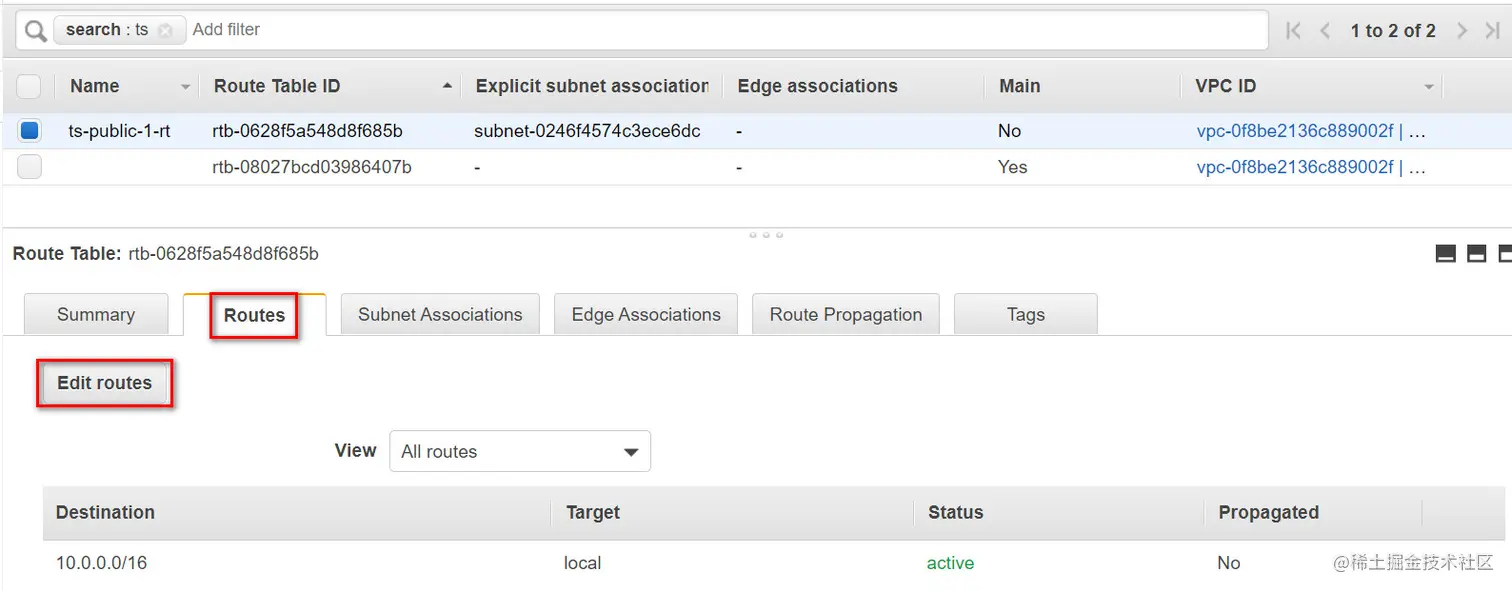Image resolution: width=1512 pixels, height=591 pixels.
Task: Grab the pane splitter dots handle
Action: 766,235
